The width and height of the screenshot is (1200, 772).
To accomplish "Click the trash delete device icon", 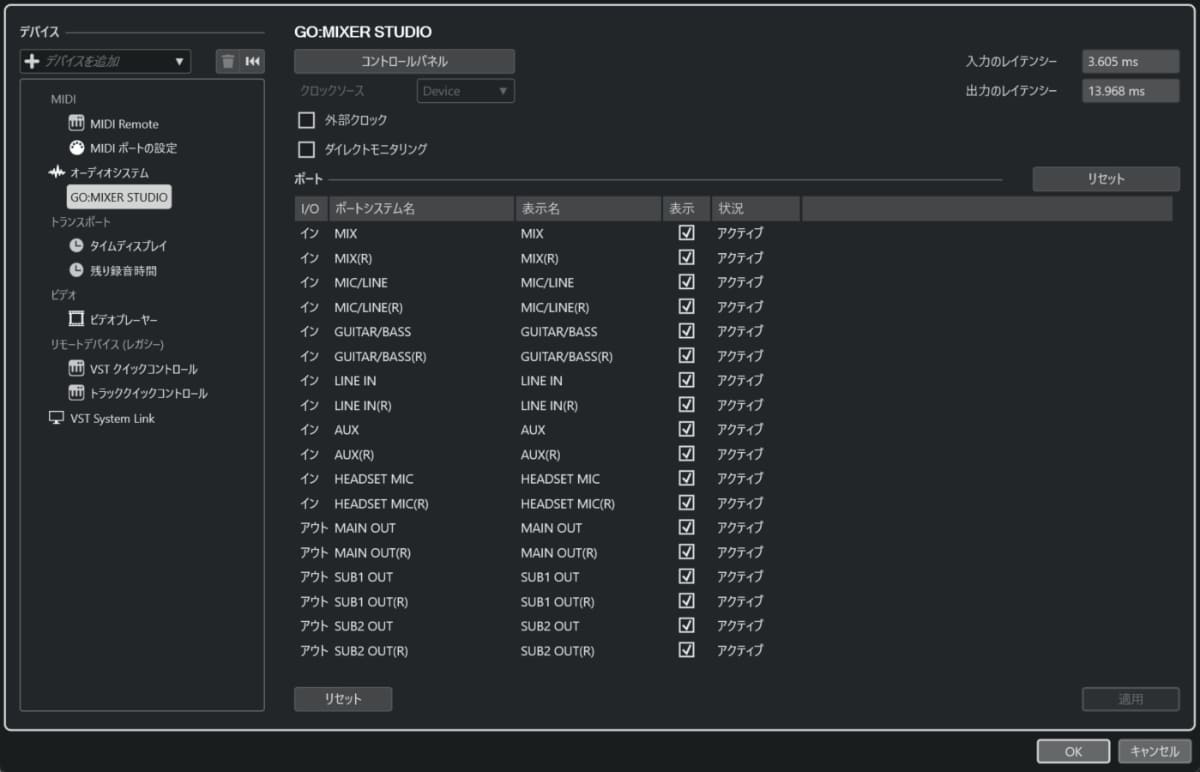I will point(228,61).
